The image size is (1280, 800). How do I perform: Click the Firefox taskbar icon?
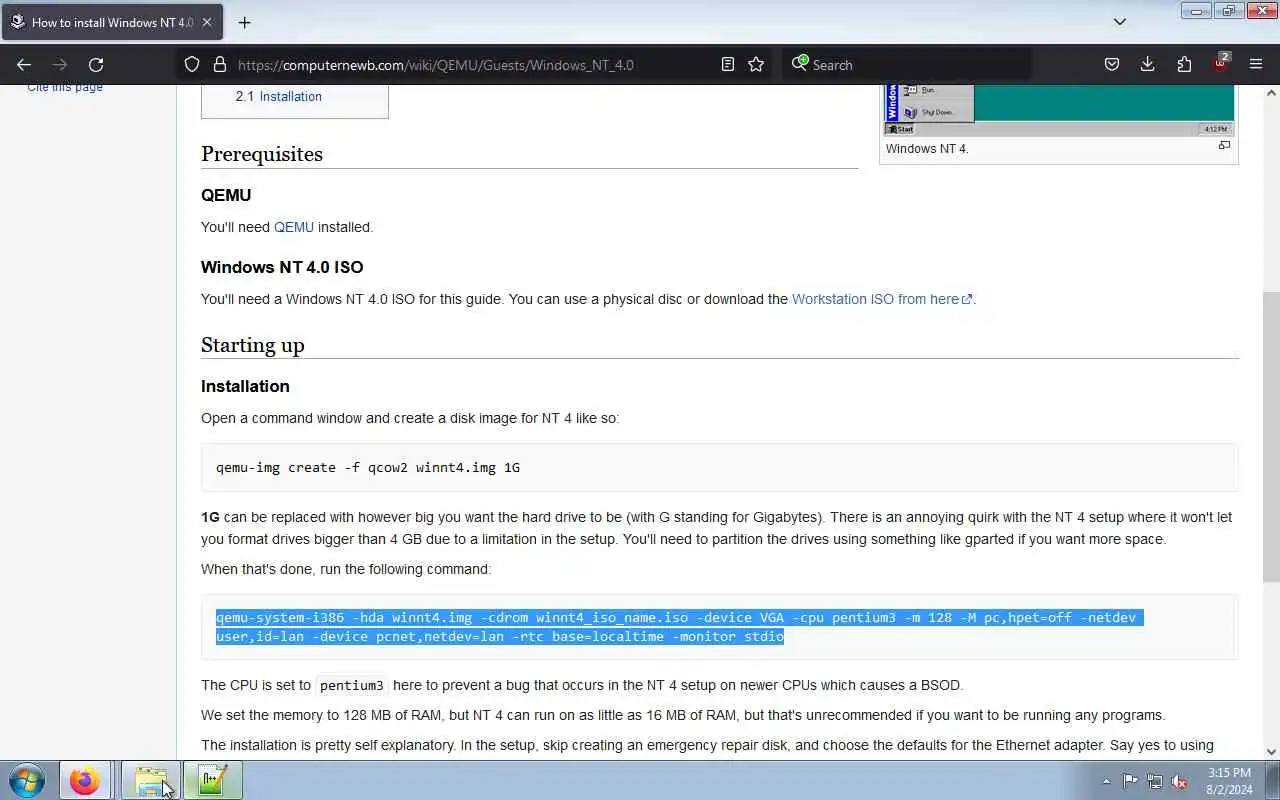(85, 781)
